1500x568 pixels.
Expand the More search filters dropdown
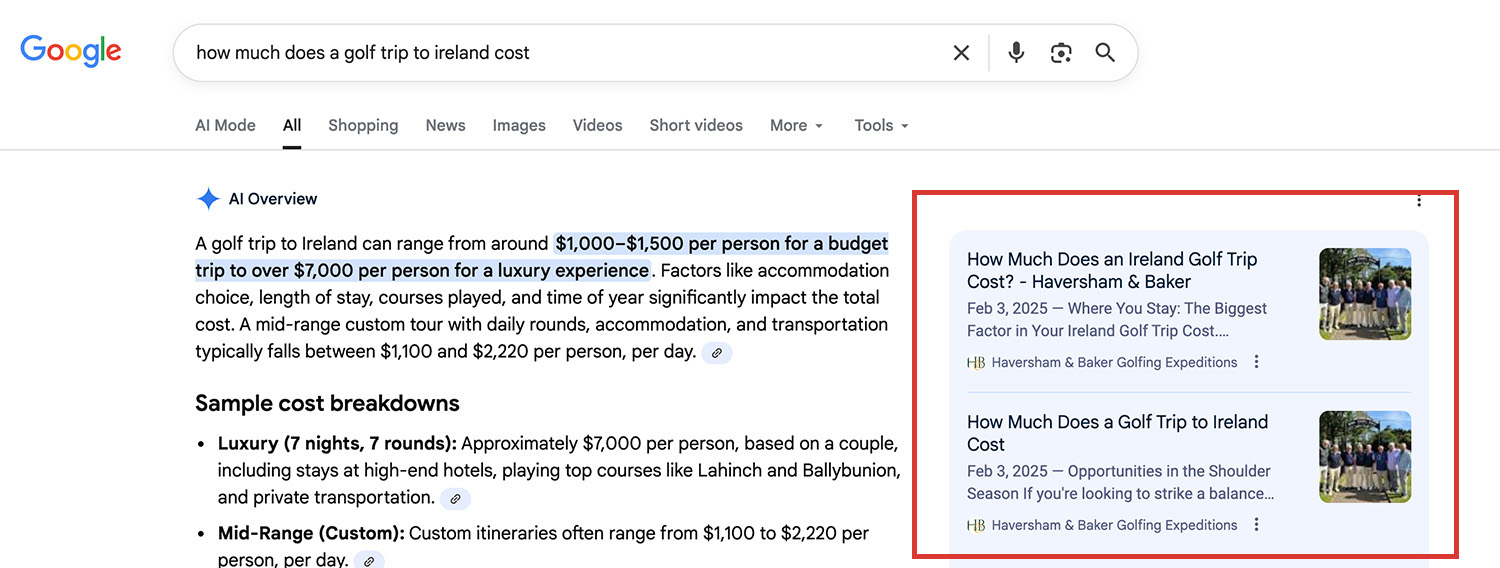[796, 126]
